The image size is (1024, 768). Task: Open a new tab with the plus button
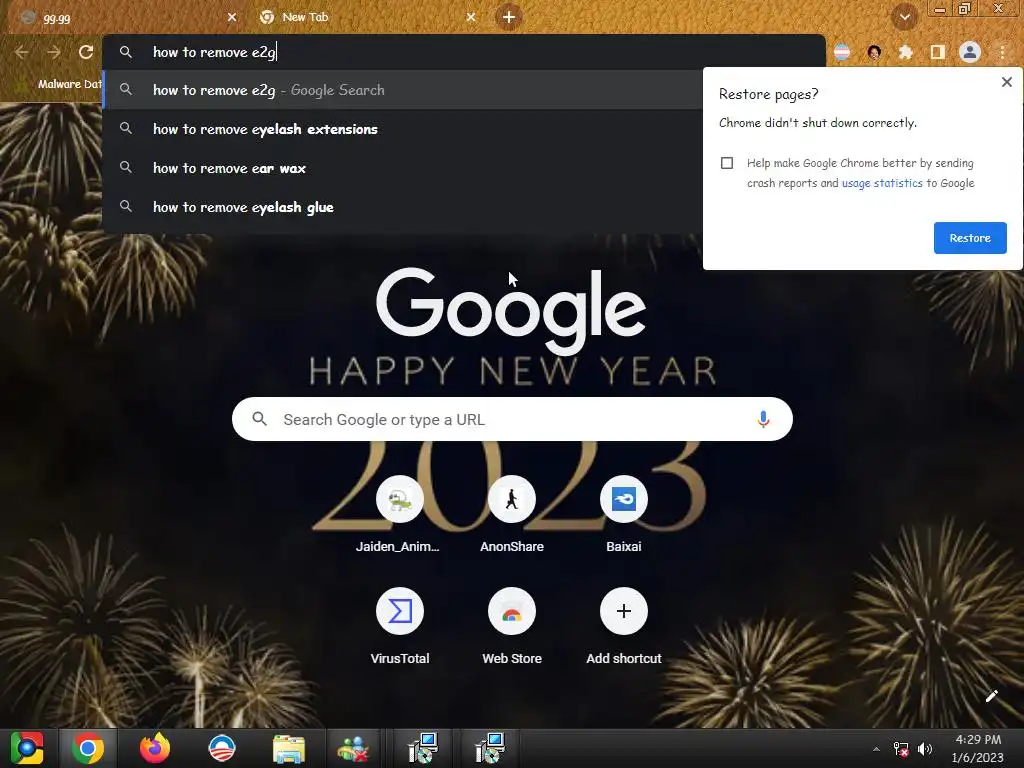coord(509,17)
